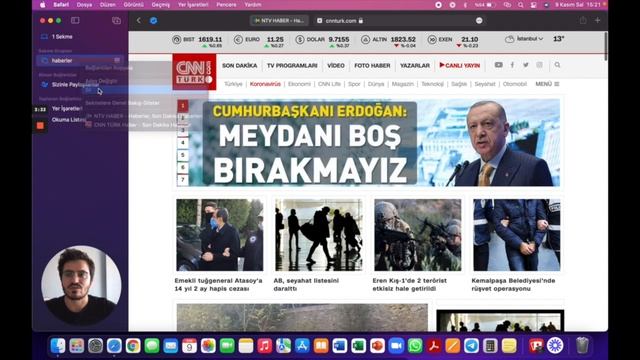Select headline slide number 7
The width and height of the screenshot is (640, 360).
click(183, 180)
